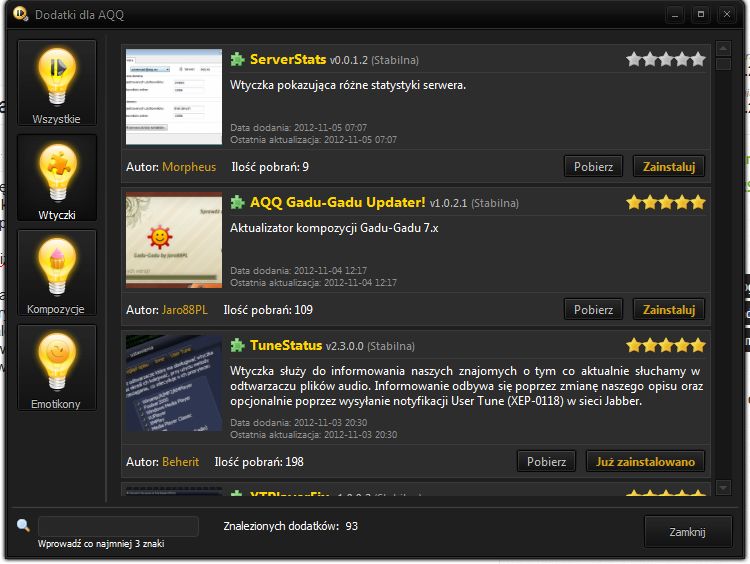Click the 'Znalezionych dodatków: 93' count text

point(290,526)
